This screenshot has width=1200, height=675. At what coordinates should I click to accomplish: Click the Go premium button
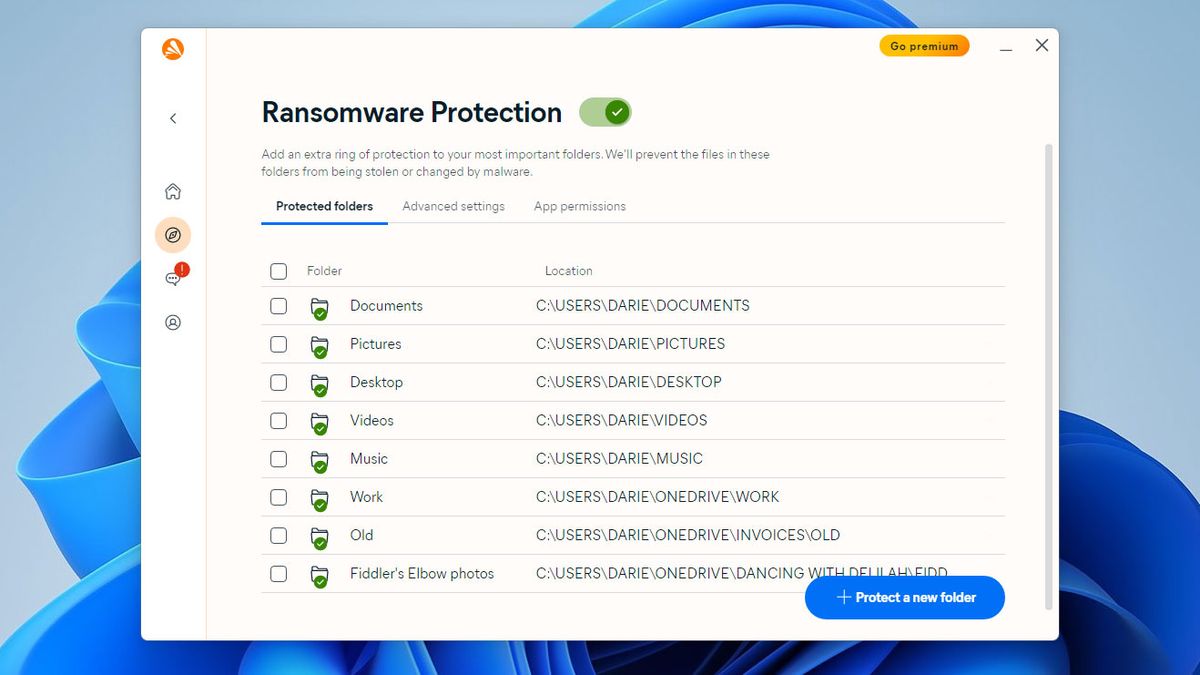[x=923, y=45]
